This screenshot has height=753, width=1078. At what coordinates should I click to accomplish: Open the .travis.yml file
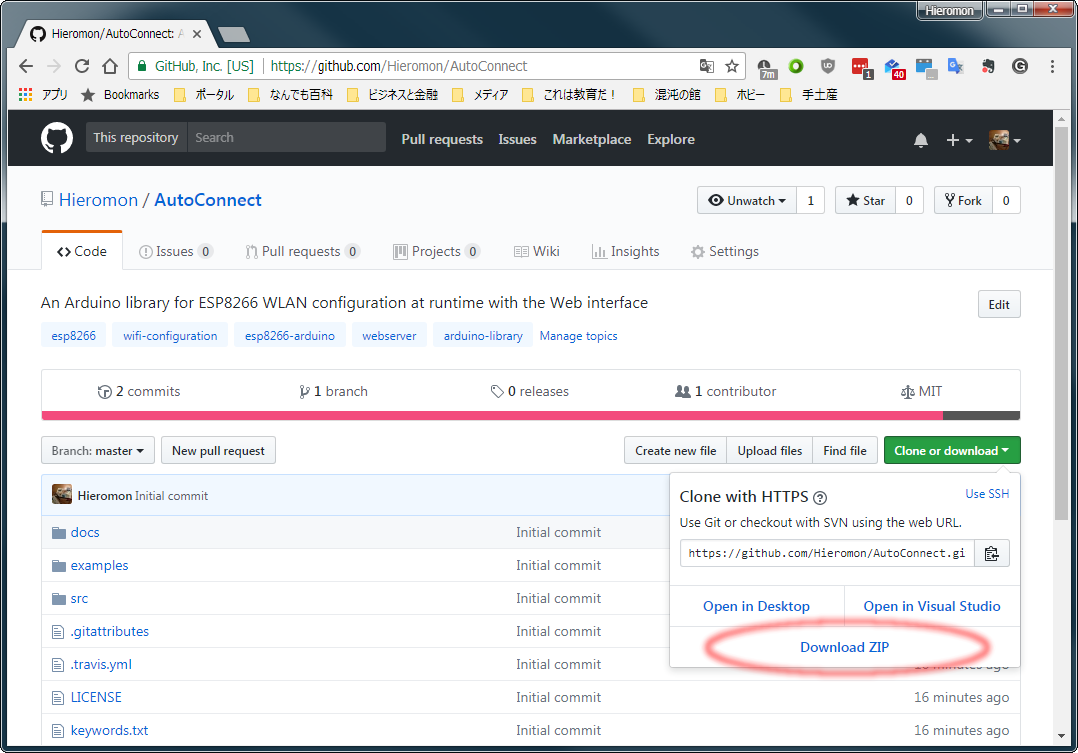click(x=101, y=664)
